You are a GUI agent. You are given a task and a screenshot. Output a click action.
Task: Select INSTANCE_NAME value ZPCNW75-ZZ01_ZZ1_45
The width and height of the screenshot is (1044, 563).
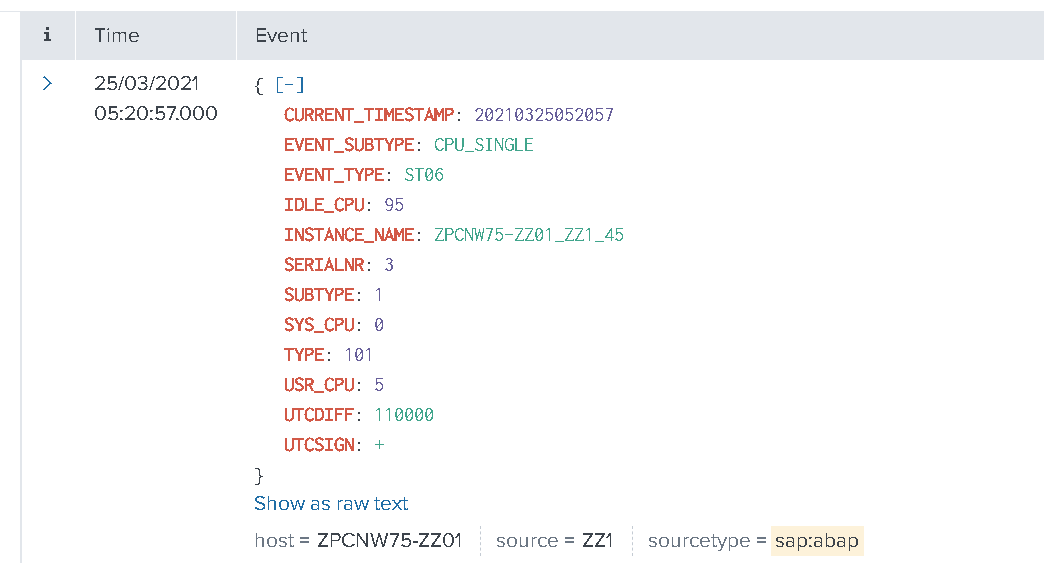click(x=529, y=235)
